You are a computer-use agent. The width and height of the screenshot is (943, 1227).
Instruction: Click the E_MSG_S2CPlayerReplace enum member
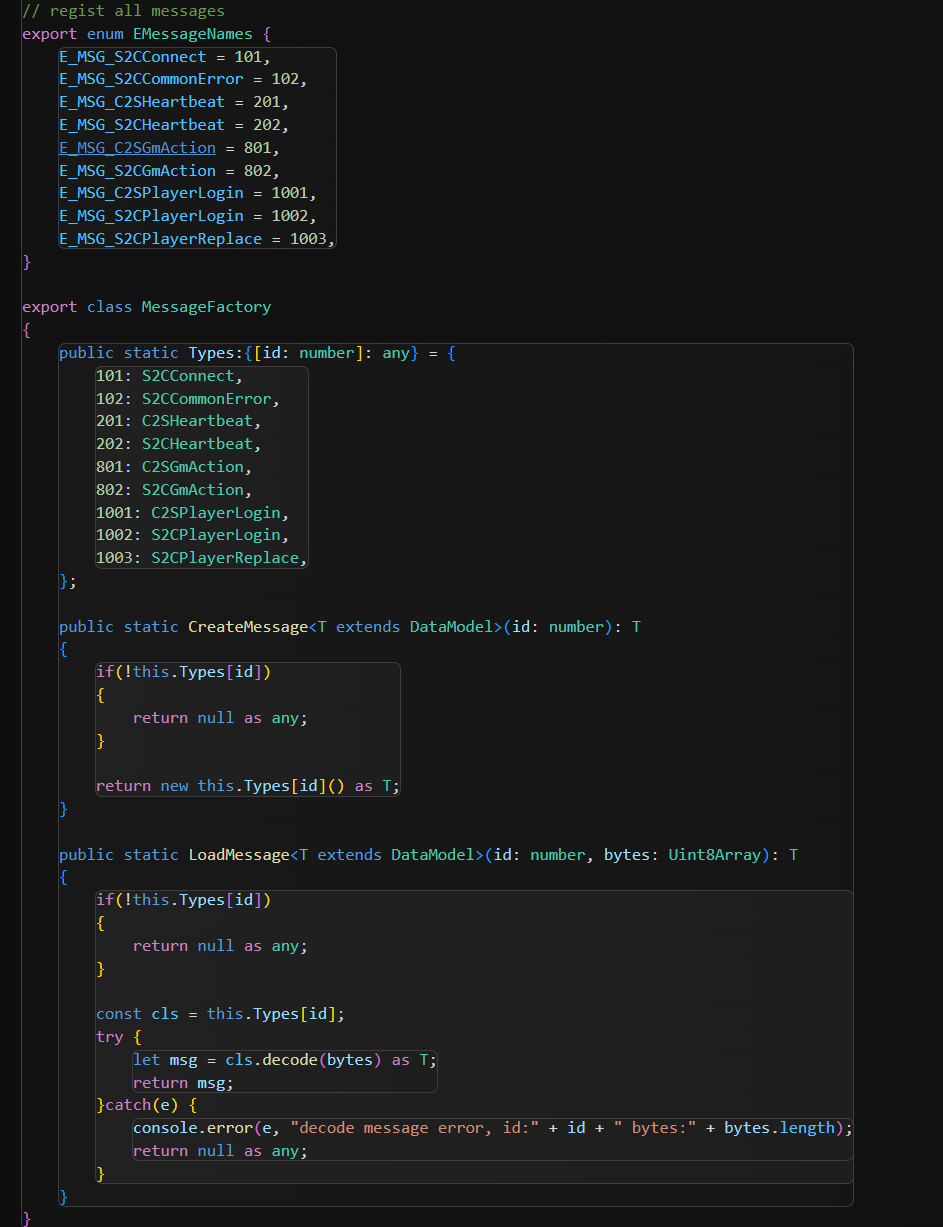(x=160, y=239)
